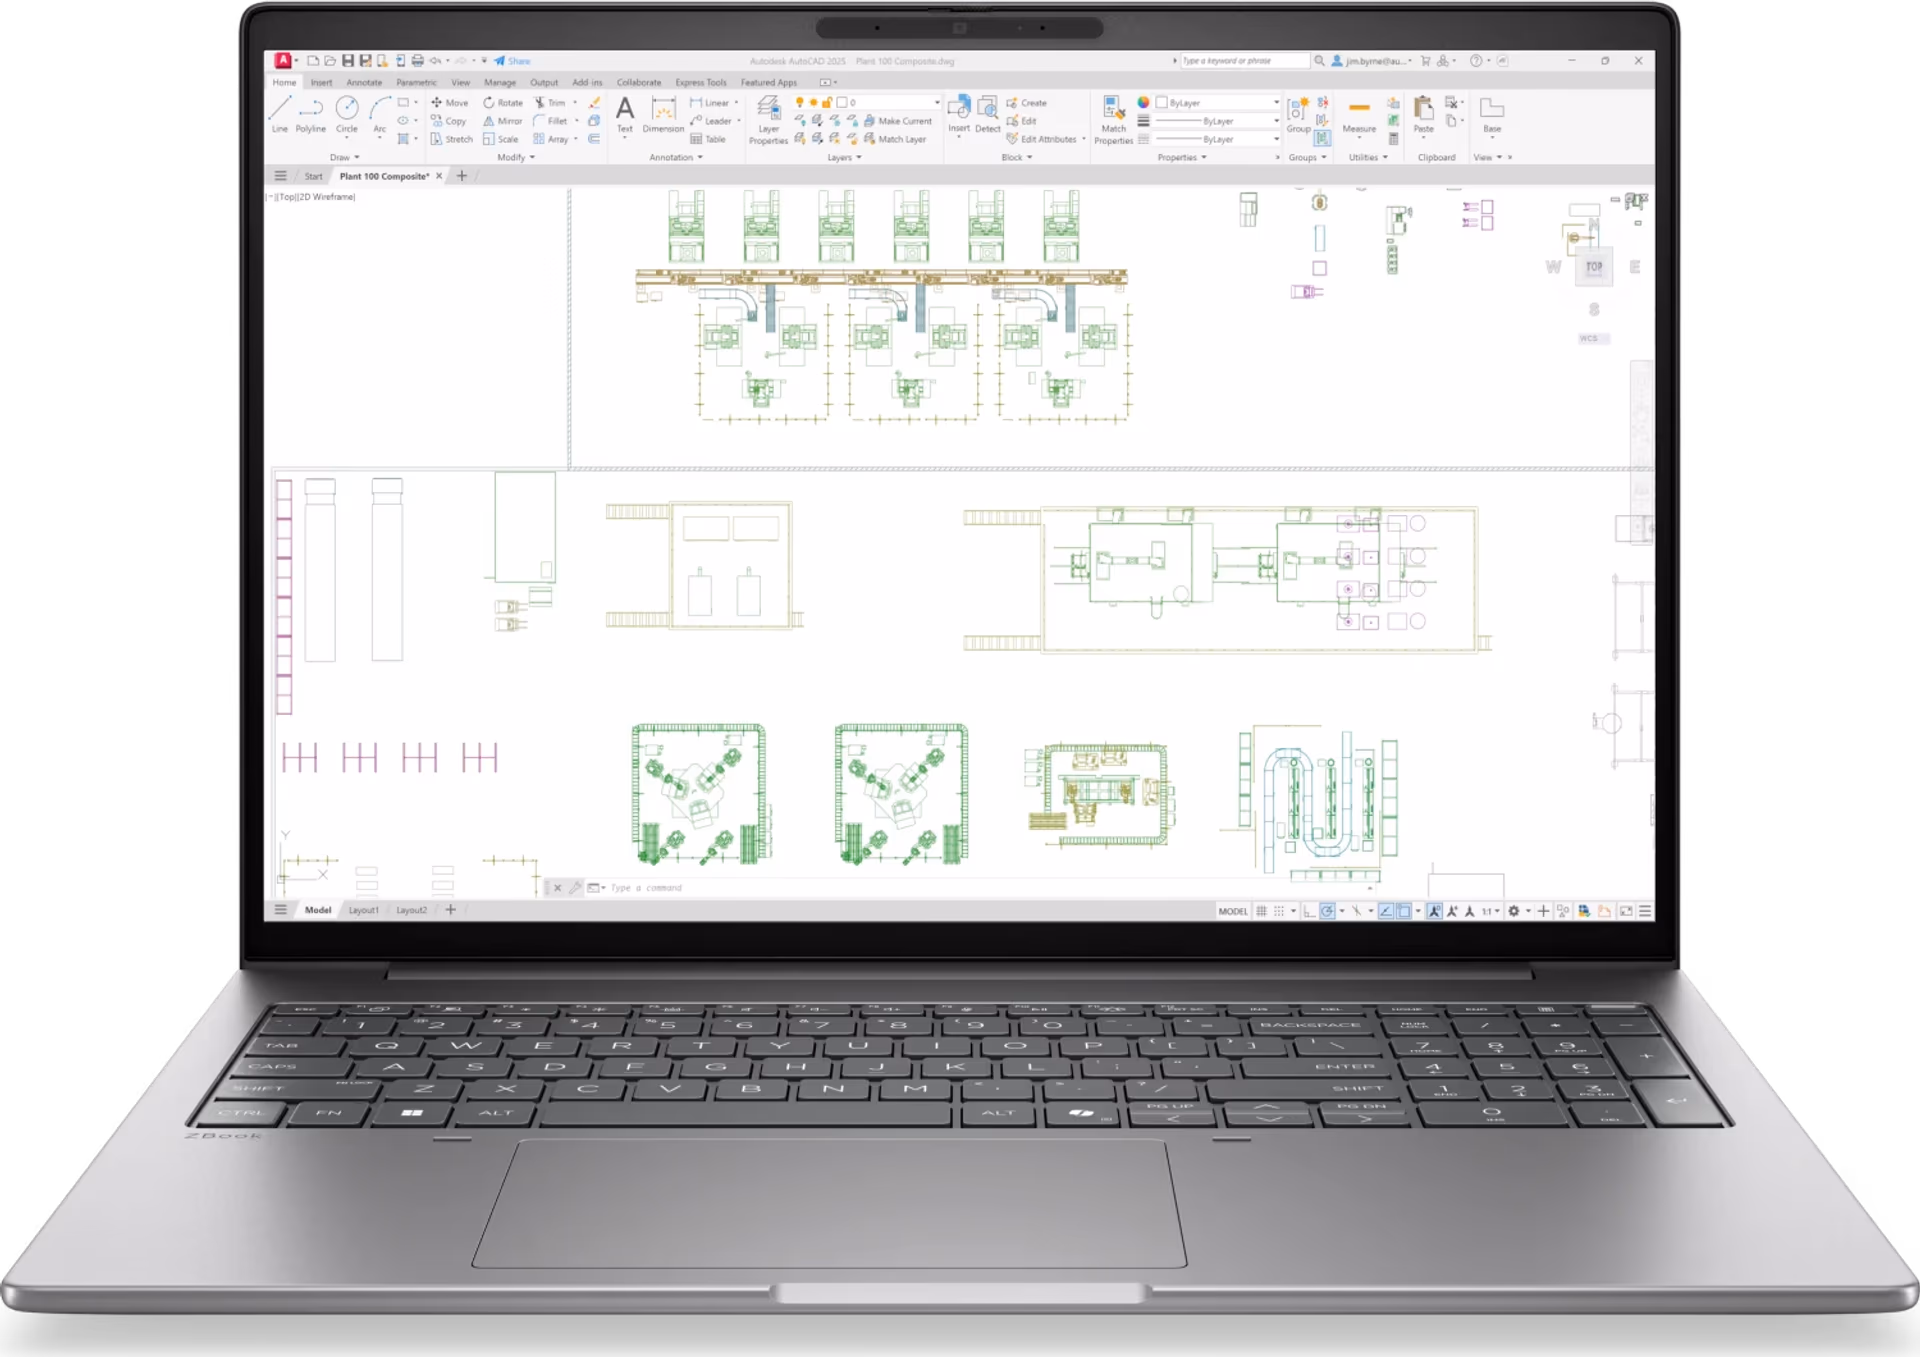Click Edit Attributes button
The image size is (1920, 1357).
pos(1041,139)
